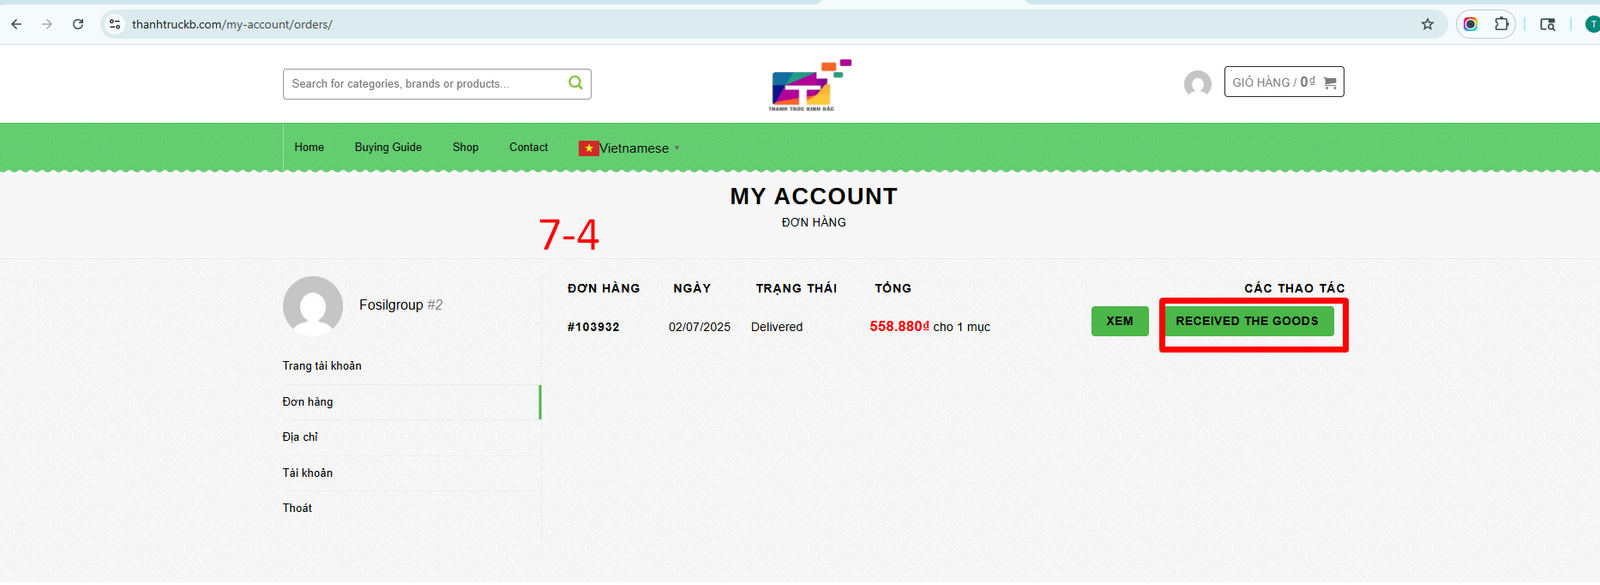Open the Contact menu item

[x=528, y=147]
